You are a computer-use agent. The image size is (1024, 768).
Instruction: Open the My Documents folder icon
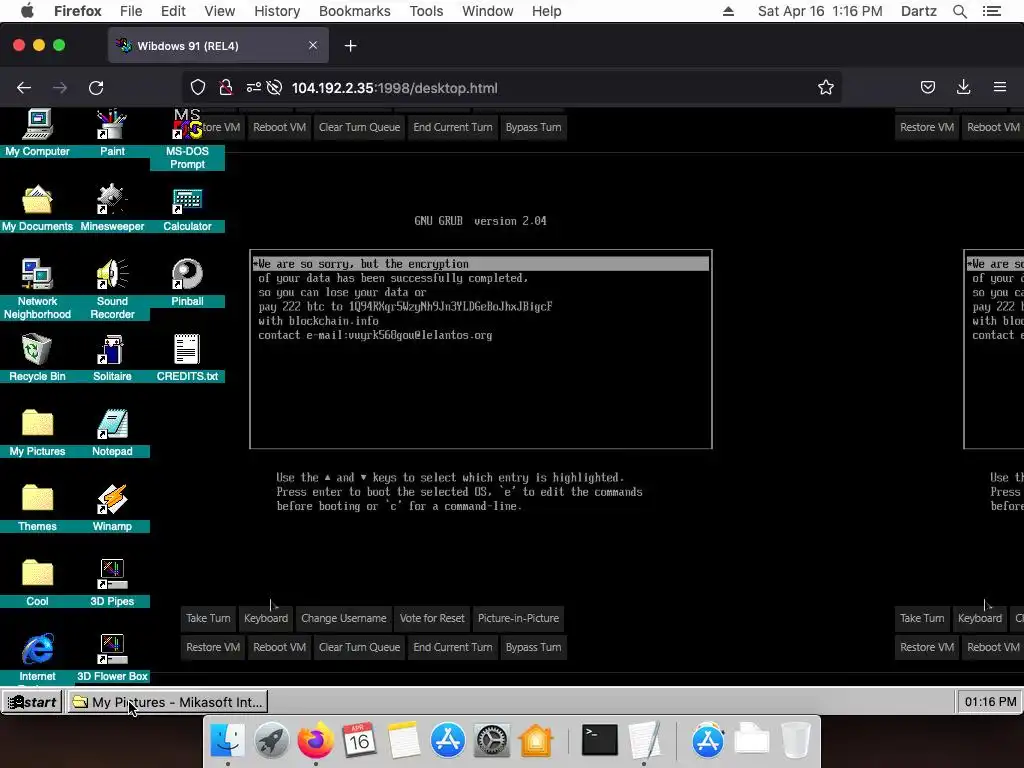(x=37, y=208)
